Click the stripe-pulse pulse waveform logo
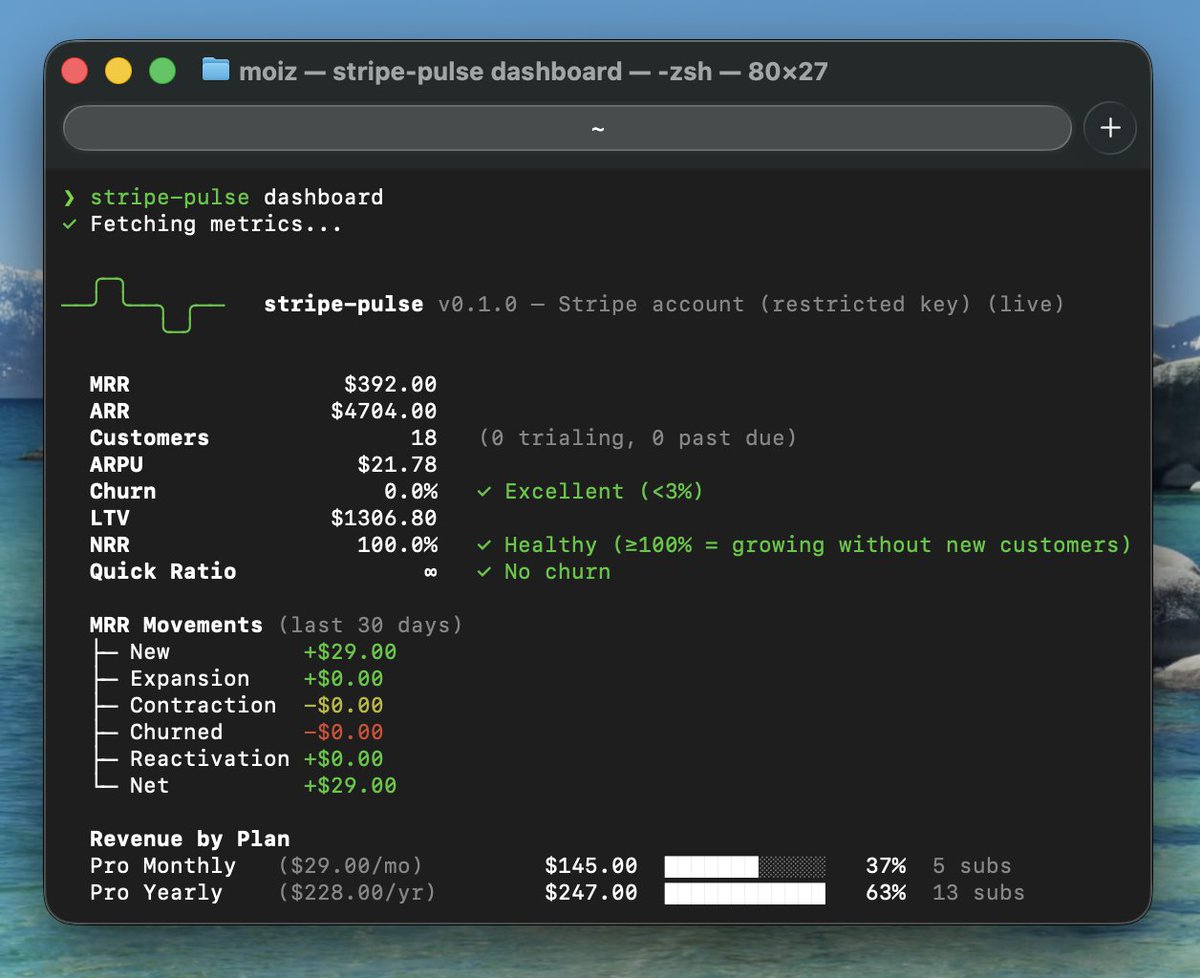This screenshot has height=978, width=1200. pos(143,304)
